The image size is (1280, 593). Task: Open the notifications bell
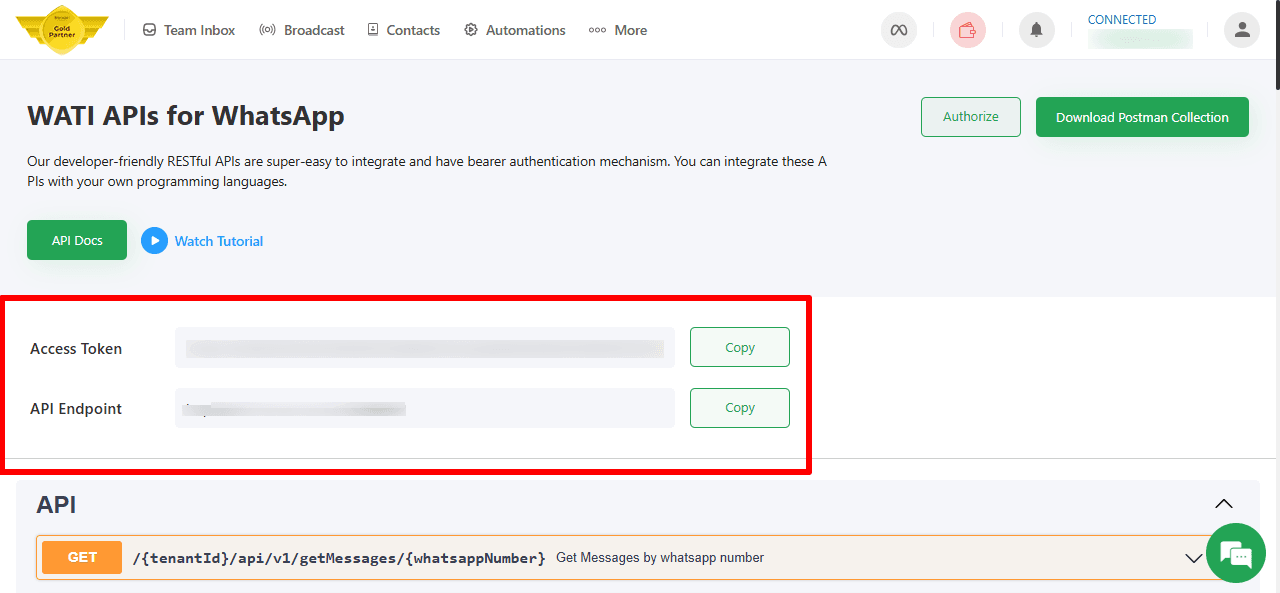(x=1036, y=30)
